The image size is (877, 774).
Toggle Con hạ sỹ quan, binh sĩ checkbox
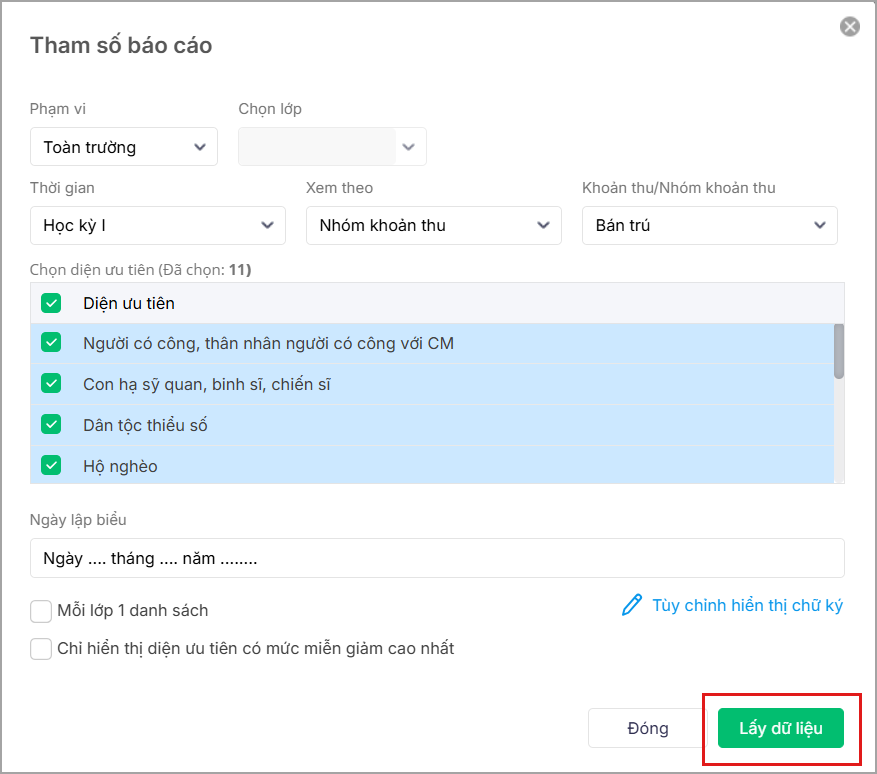pyautogui.click(x=51, y=384)
